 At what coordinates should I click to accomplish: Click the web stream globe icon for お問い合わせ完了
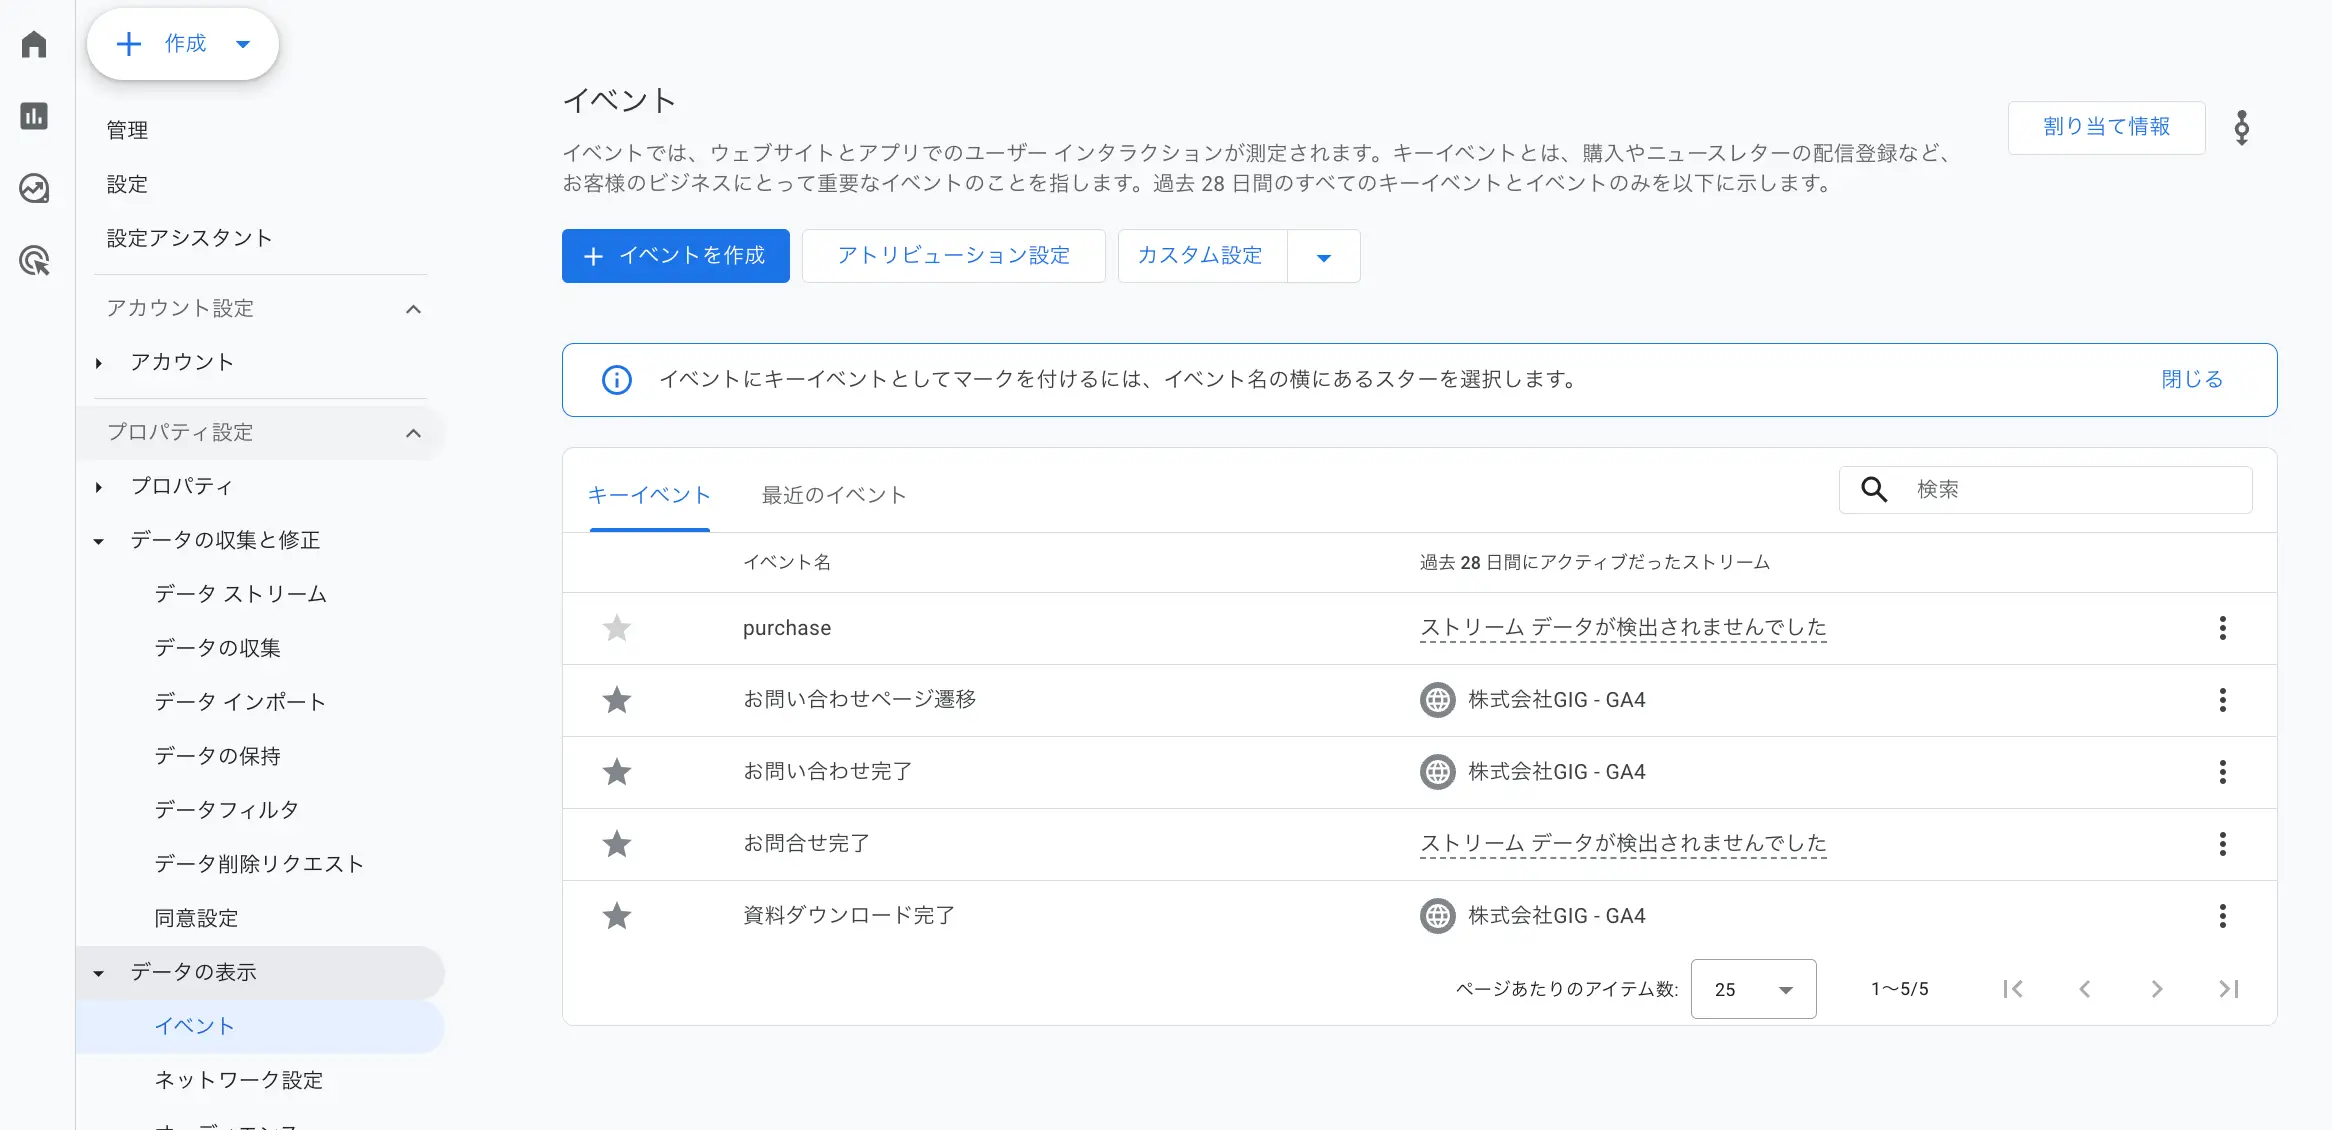click(x=1438, y=772)
